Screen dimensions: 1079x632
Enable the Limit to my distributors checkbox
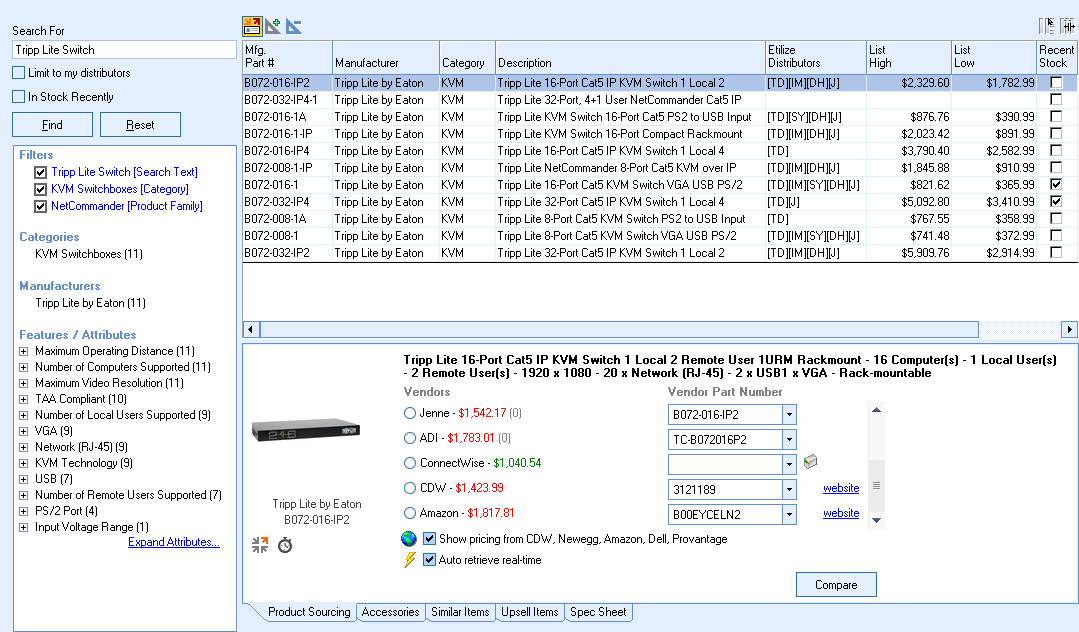[19, 73]
